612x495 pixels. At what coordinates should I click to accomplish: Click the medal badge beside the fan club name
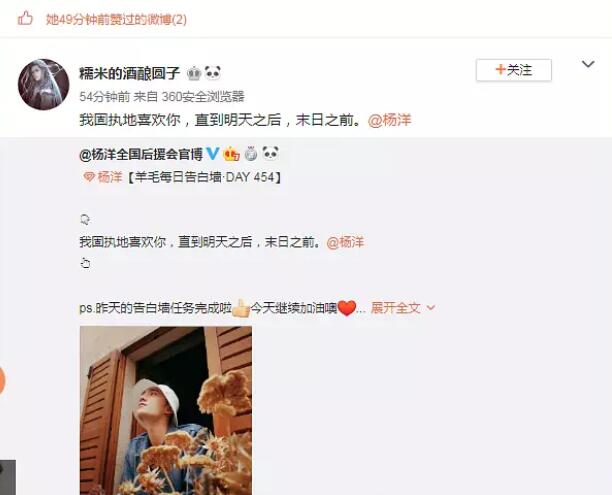pos(251,154)
